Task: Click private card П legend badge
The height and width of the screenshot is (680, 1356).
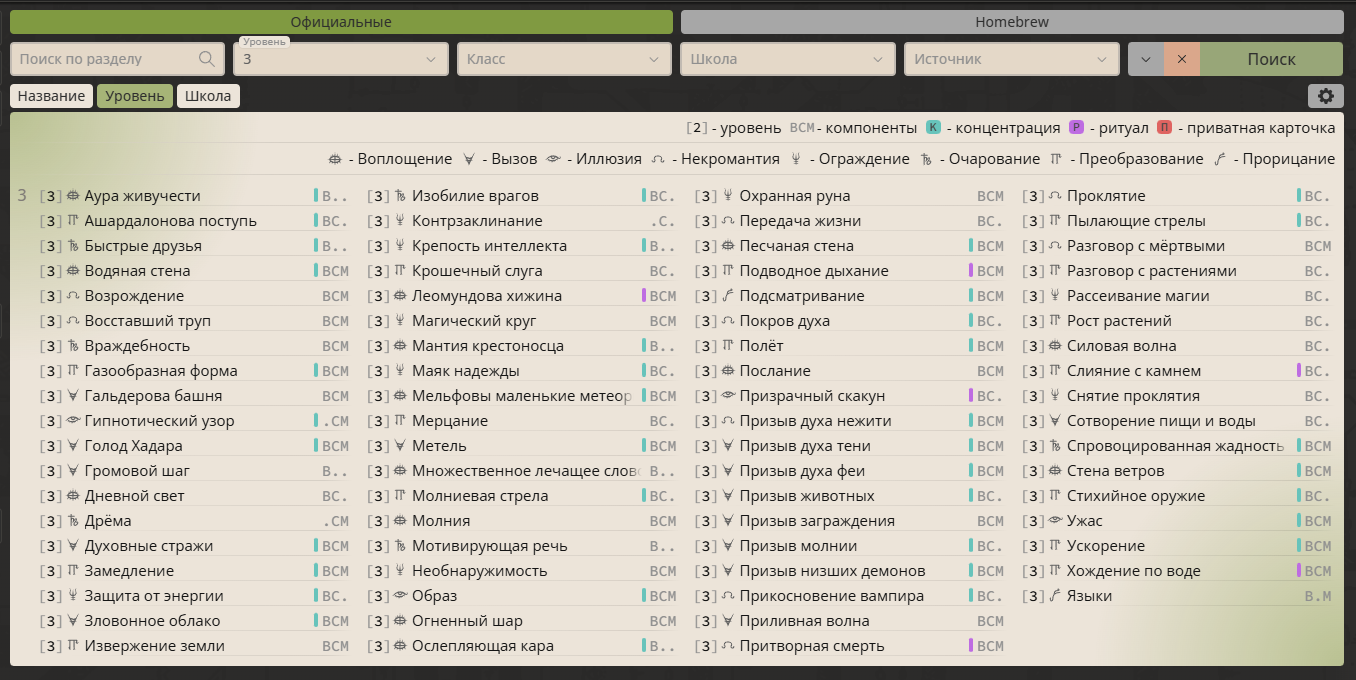Action: coord(1165,128)
